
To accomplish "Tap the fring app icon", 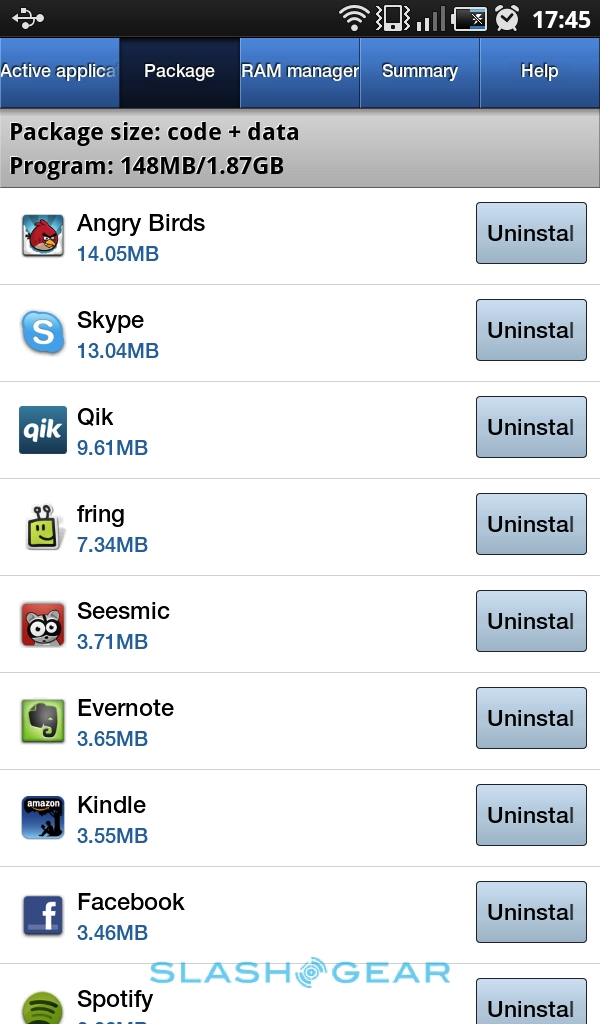I will pos(42,527).
